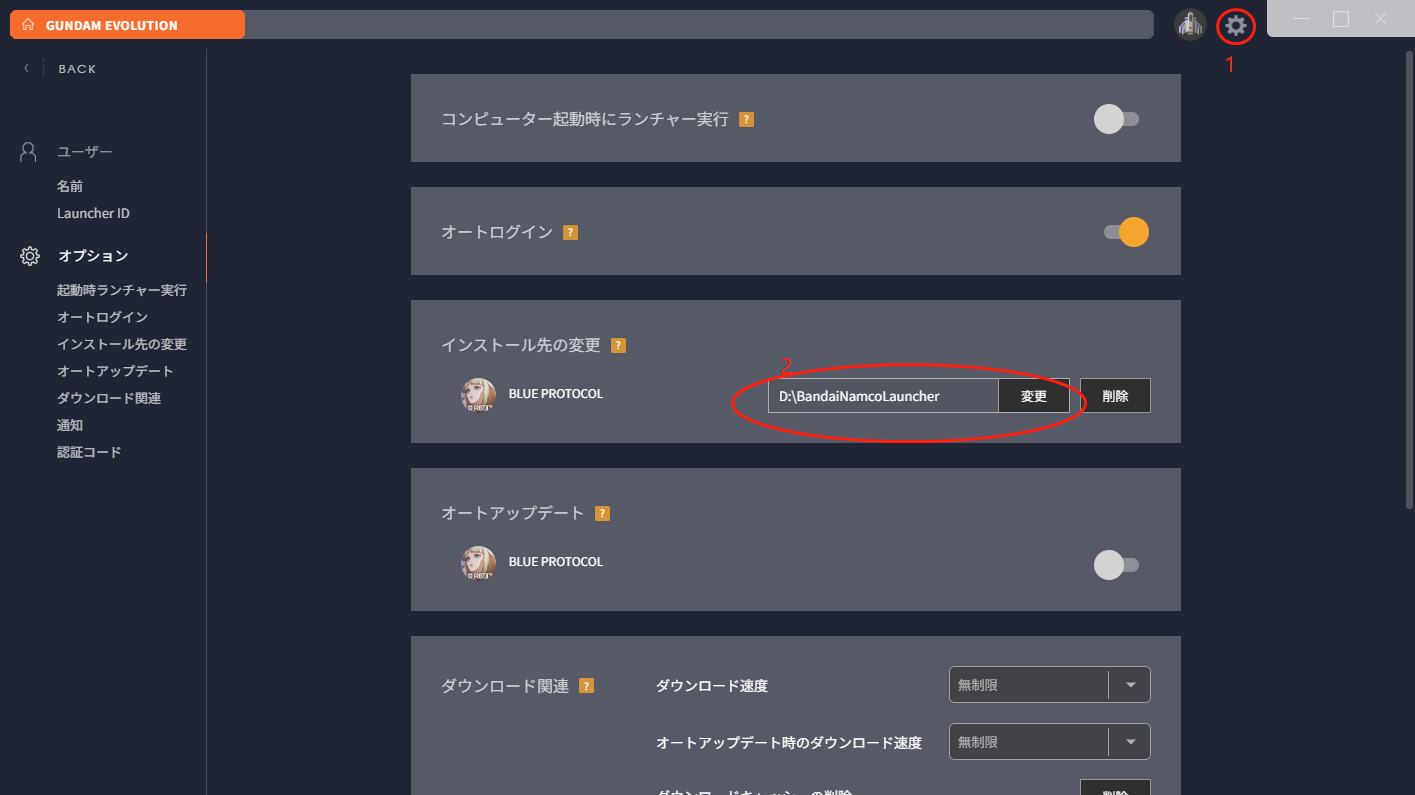
Task: Jump to オートアップデート in sidebar
Action: click(115, 372)
